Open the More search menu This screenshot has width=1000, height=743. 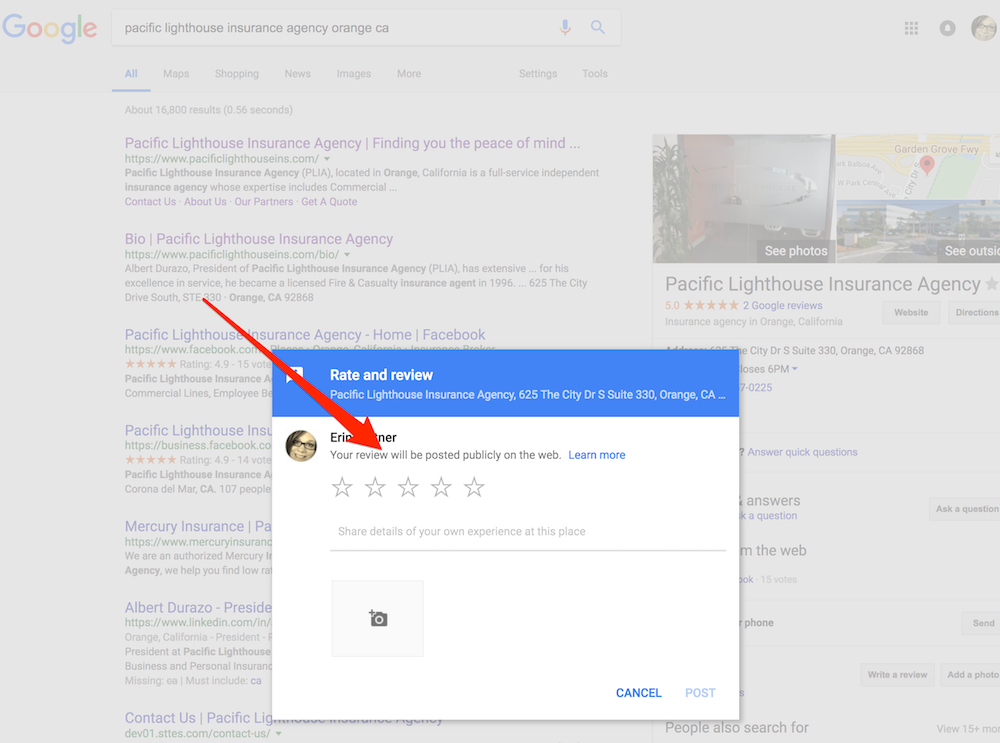pos(409,74)
